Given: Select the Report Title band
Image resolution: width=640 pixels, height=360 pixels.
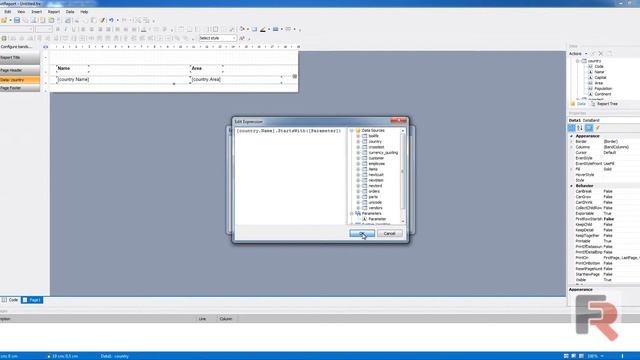Looking at the screenshot, I should coord(20,58).
